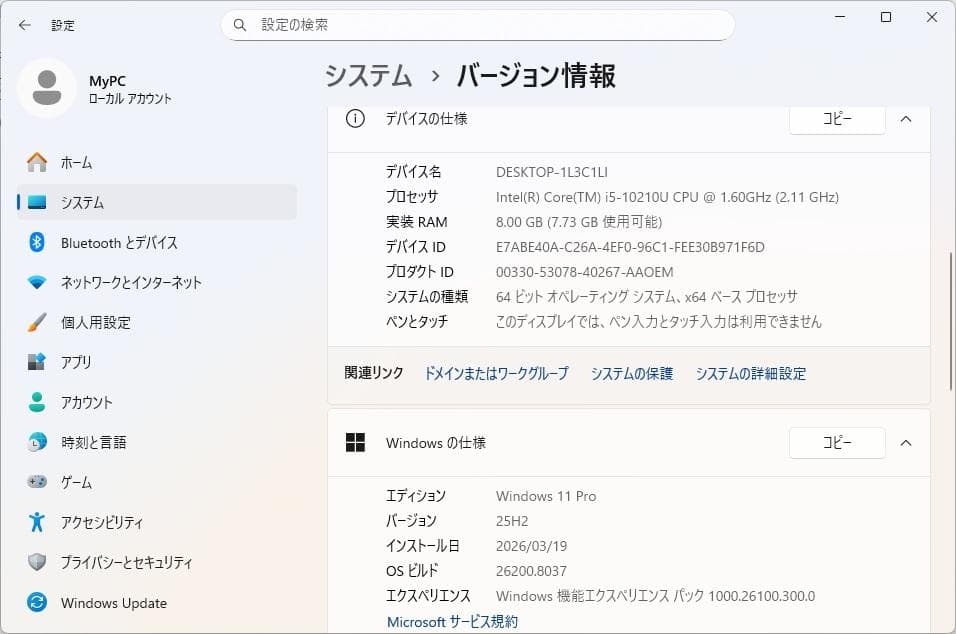Collapse the デバイスの仕様 section chevron
This screenshot has height=634, width=956.
906,119
